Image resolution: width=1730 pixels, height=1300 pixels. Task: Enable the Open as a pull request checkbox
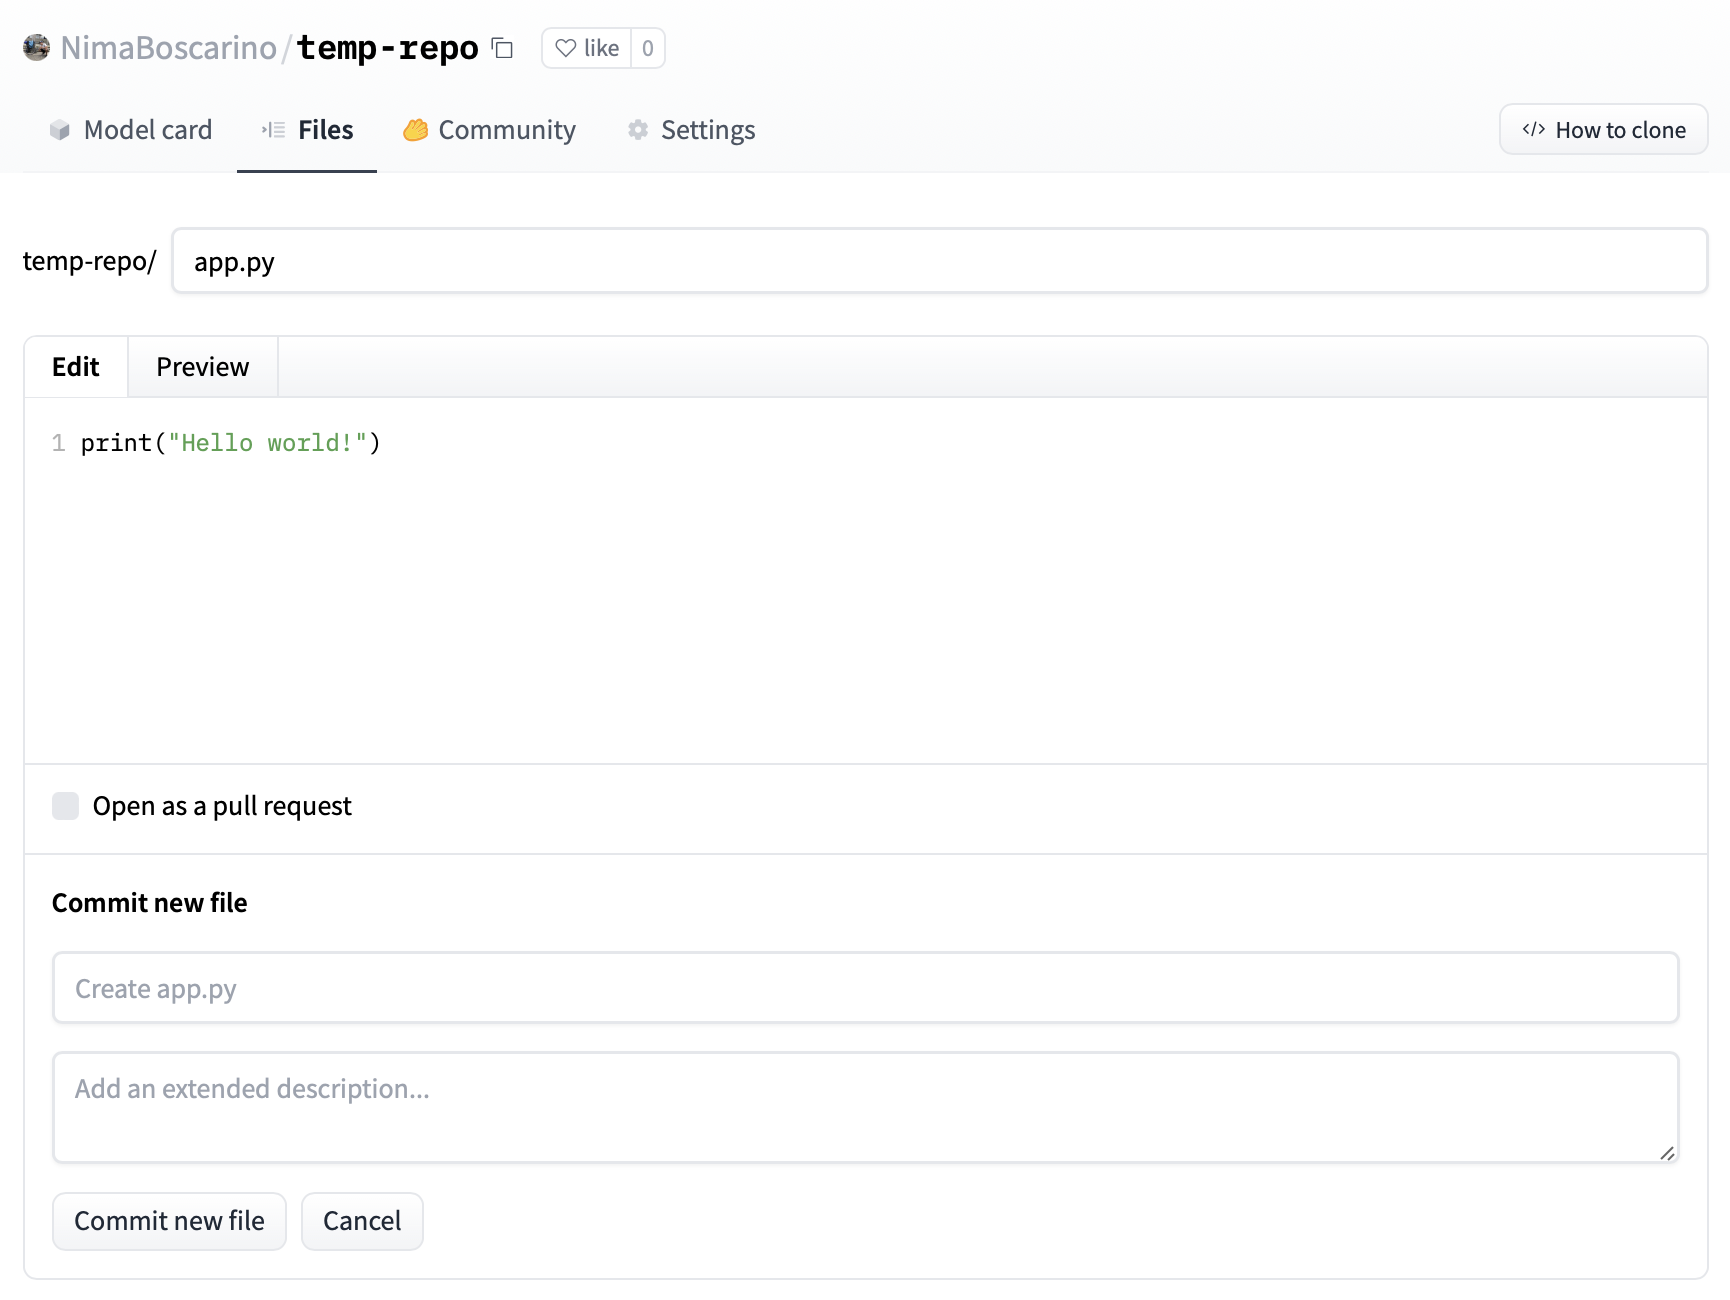(66, 806)
